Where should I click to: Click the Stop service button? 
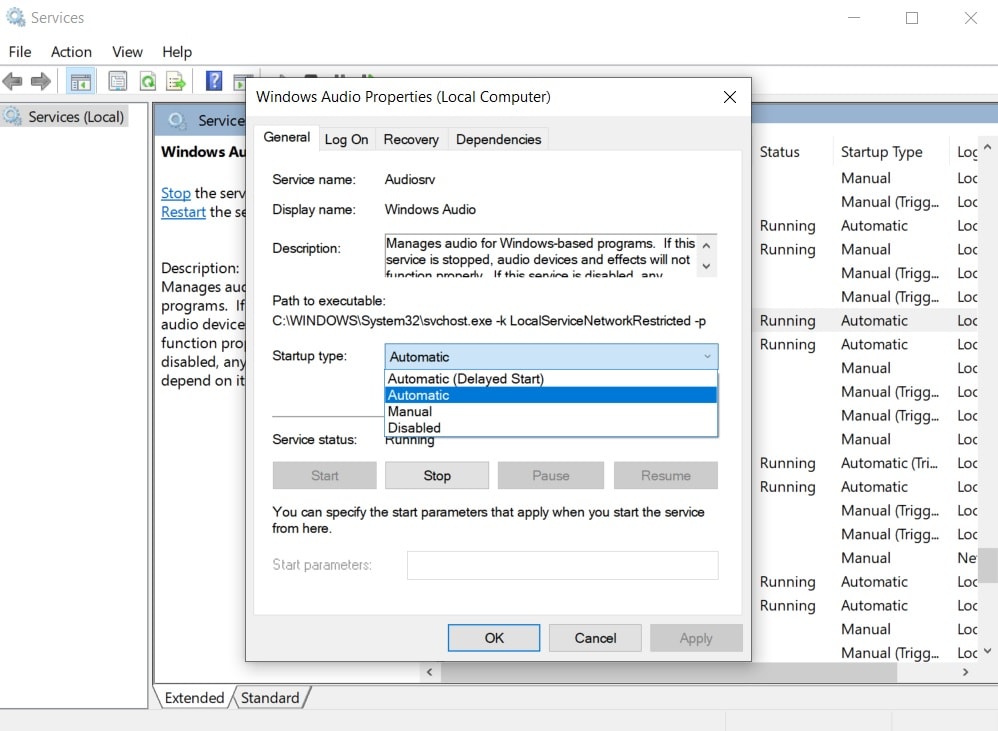pyautogui.click(x=437, y=475)
